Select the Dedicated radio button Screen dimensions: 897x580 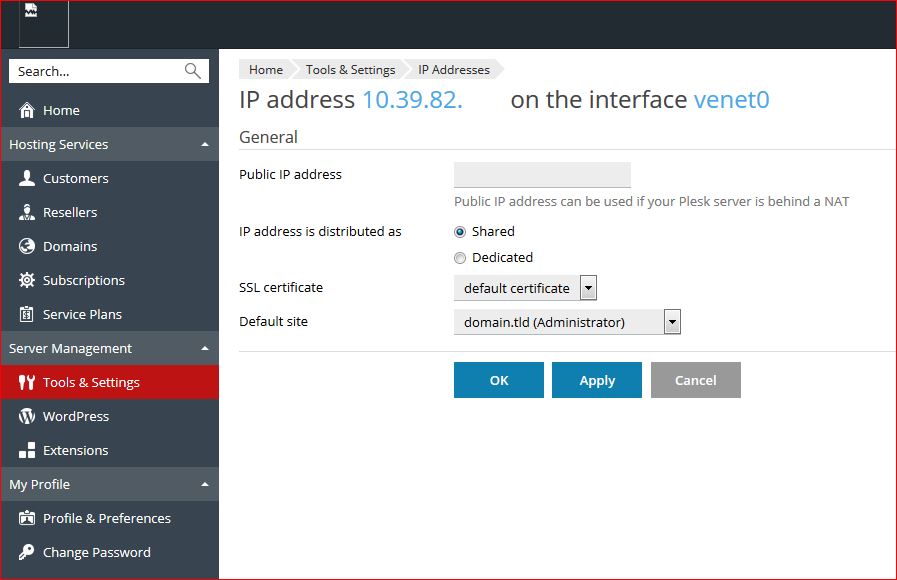(460, 258)
